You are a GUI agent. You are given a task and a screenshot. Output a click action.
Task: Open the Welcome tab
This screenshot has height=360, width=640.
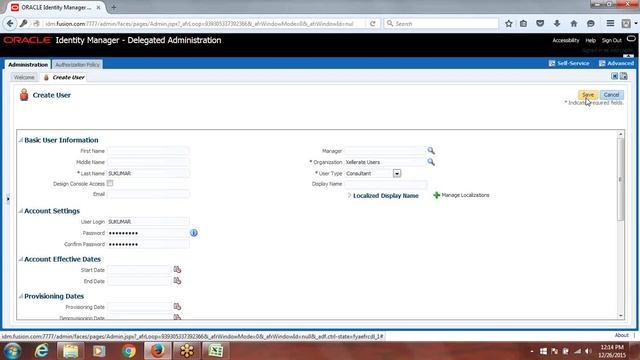pos(24,77)
